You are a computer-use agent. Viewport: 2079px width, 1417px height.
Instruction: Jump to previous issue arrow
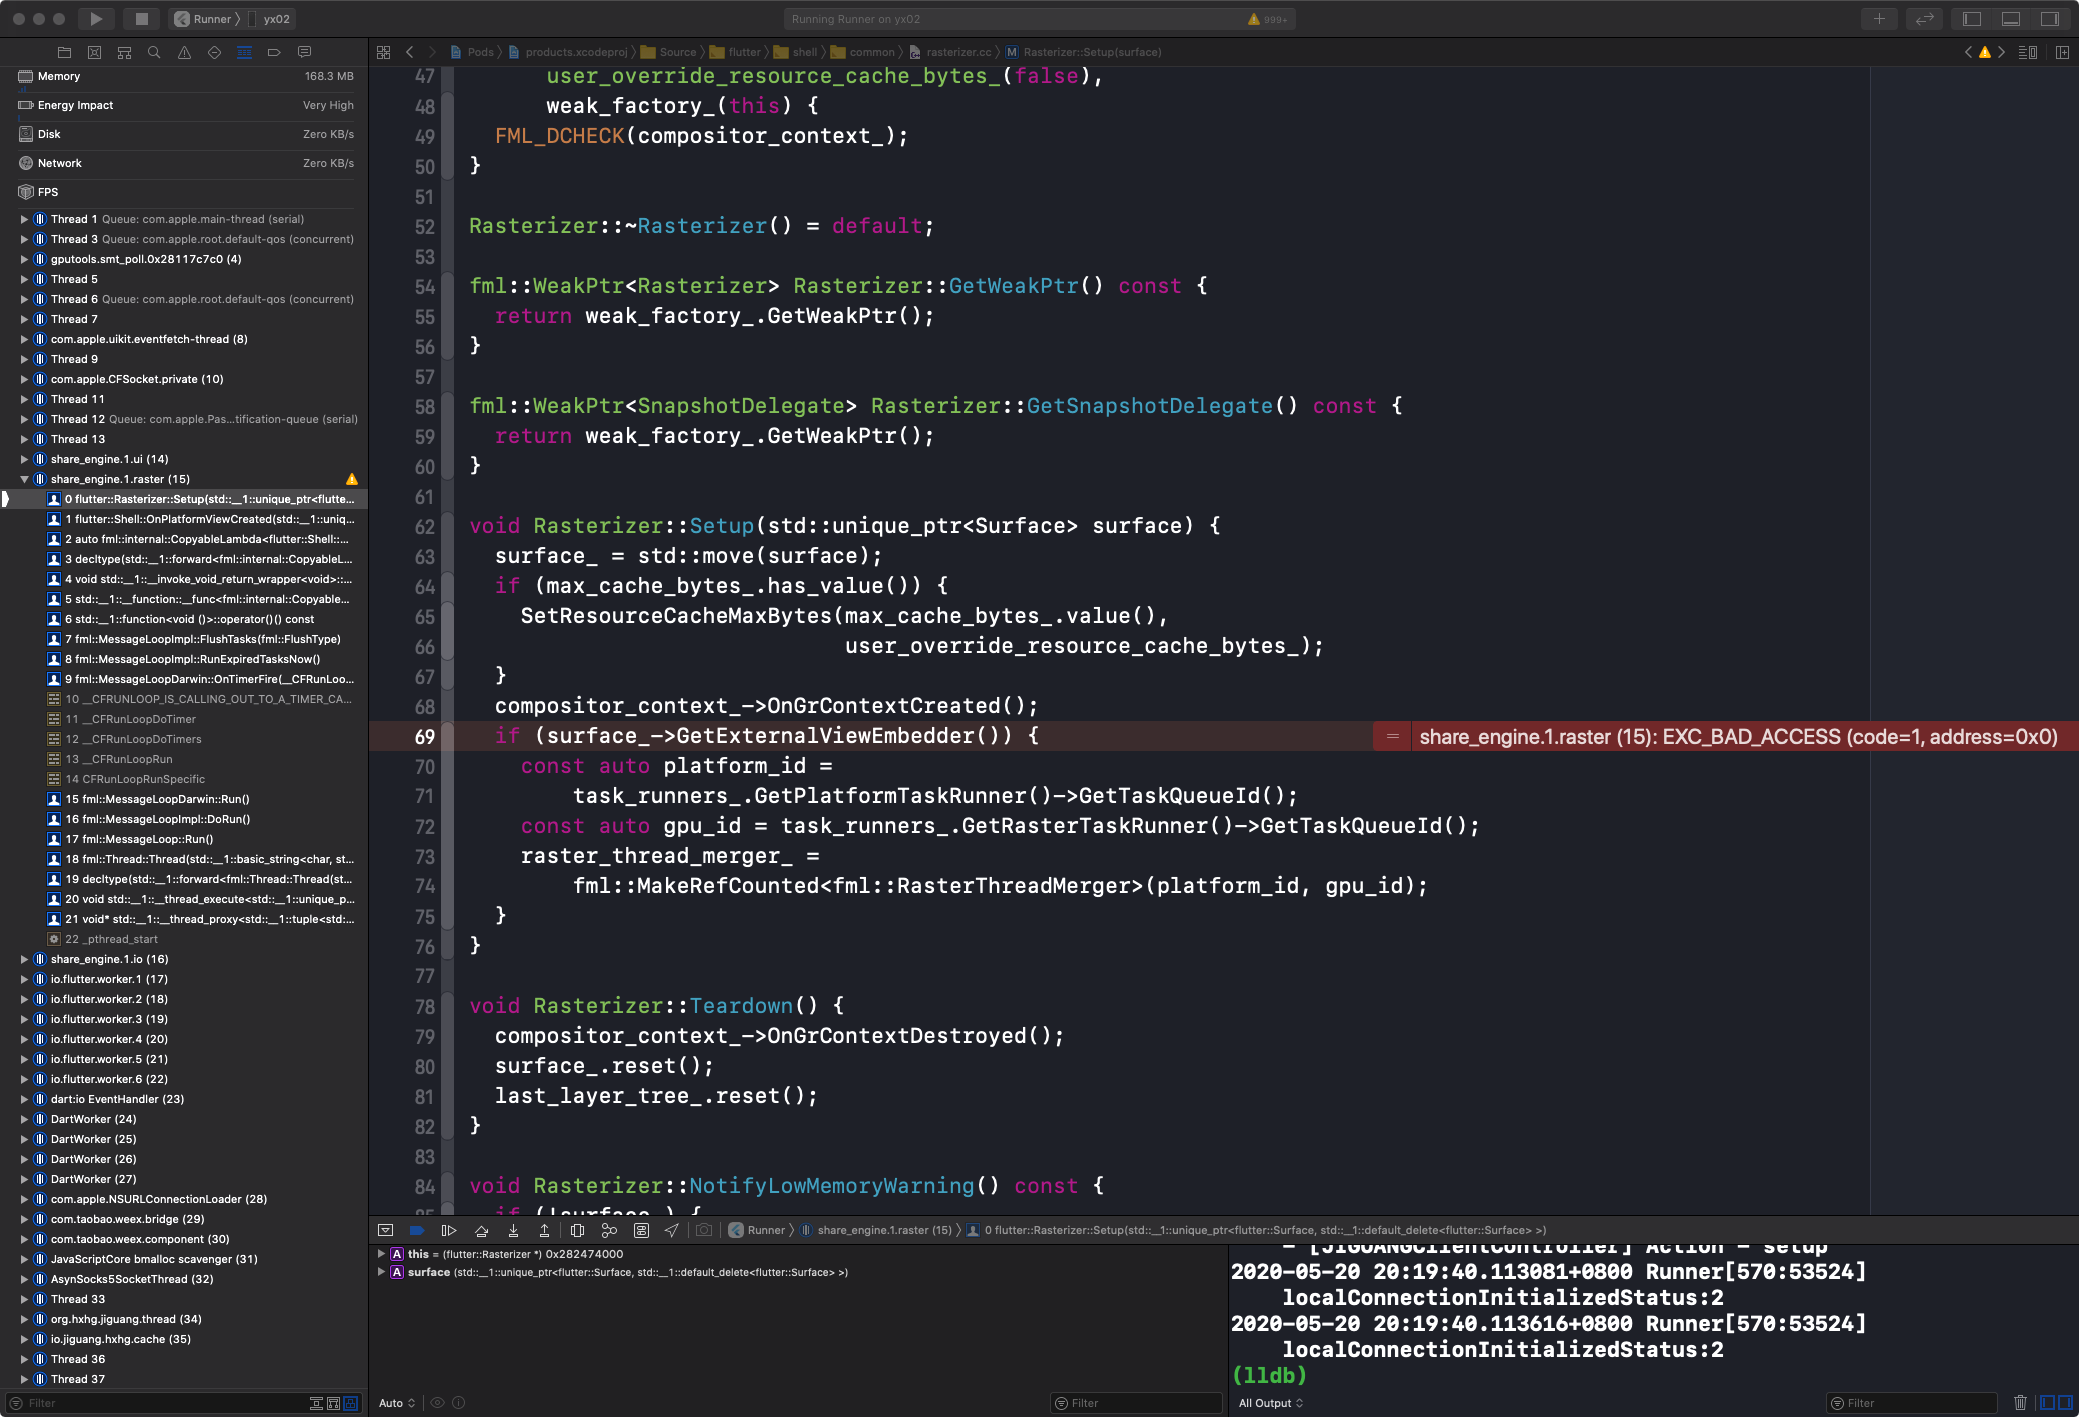(x=1968, y=52)
